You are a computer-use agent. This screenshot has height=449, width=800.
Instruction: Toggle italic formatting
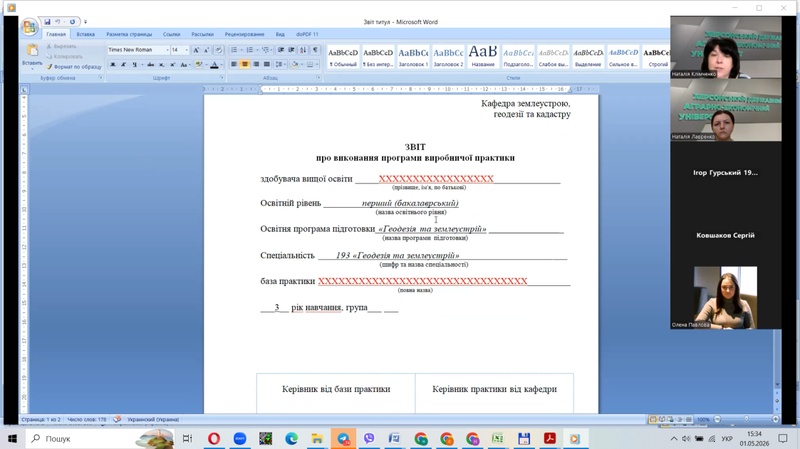[x=123, y=65]
